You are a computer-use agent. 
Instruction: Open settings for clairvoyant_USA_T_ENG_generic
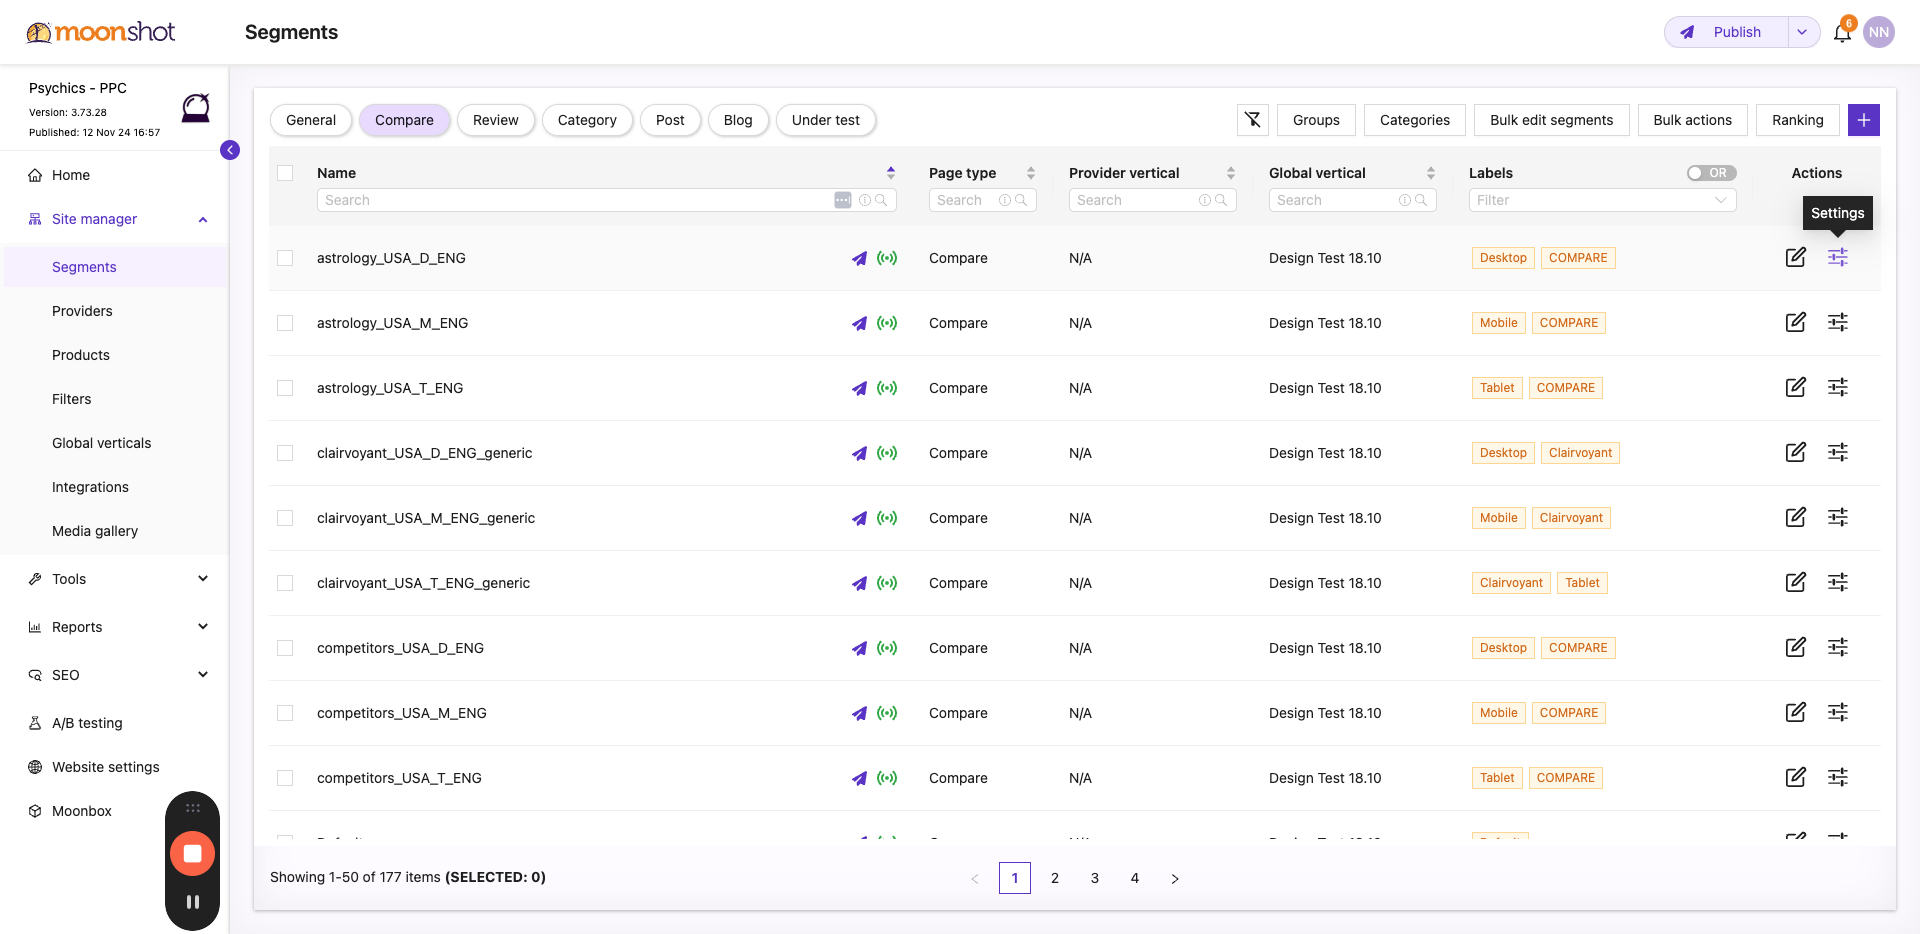[x=1838, y=583]
